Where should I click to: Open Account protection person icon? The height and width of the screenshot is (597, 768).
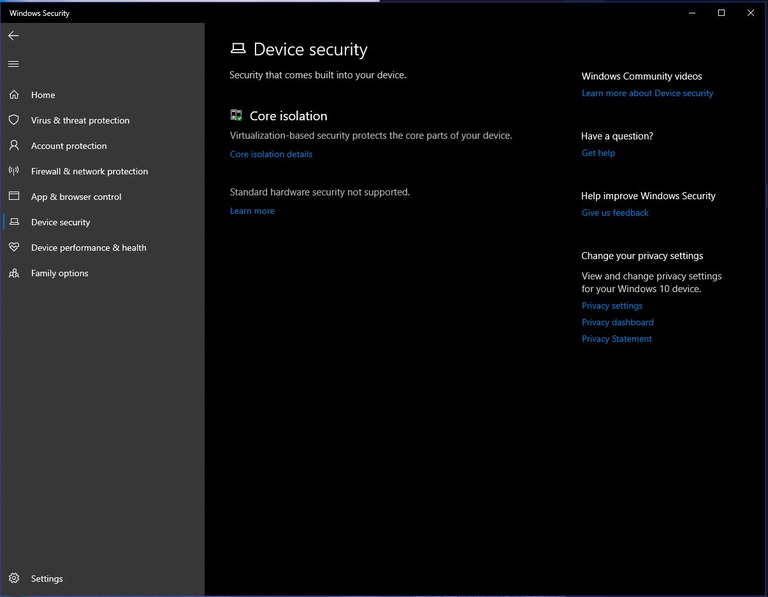pyautogui.click(x=14, y=146)
